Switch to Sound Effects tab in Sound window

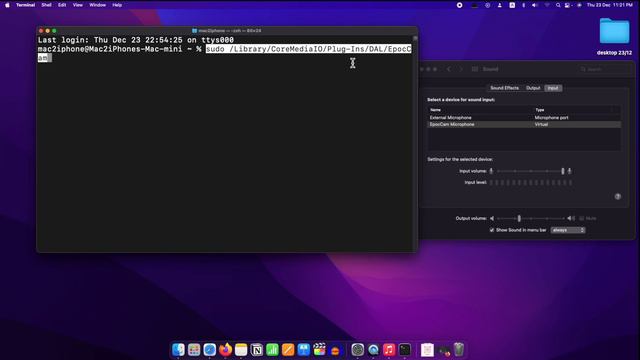504,88
